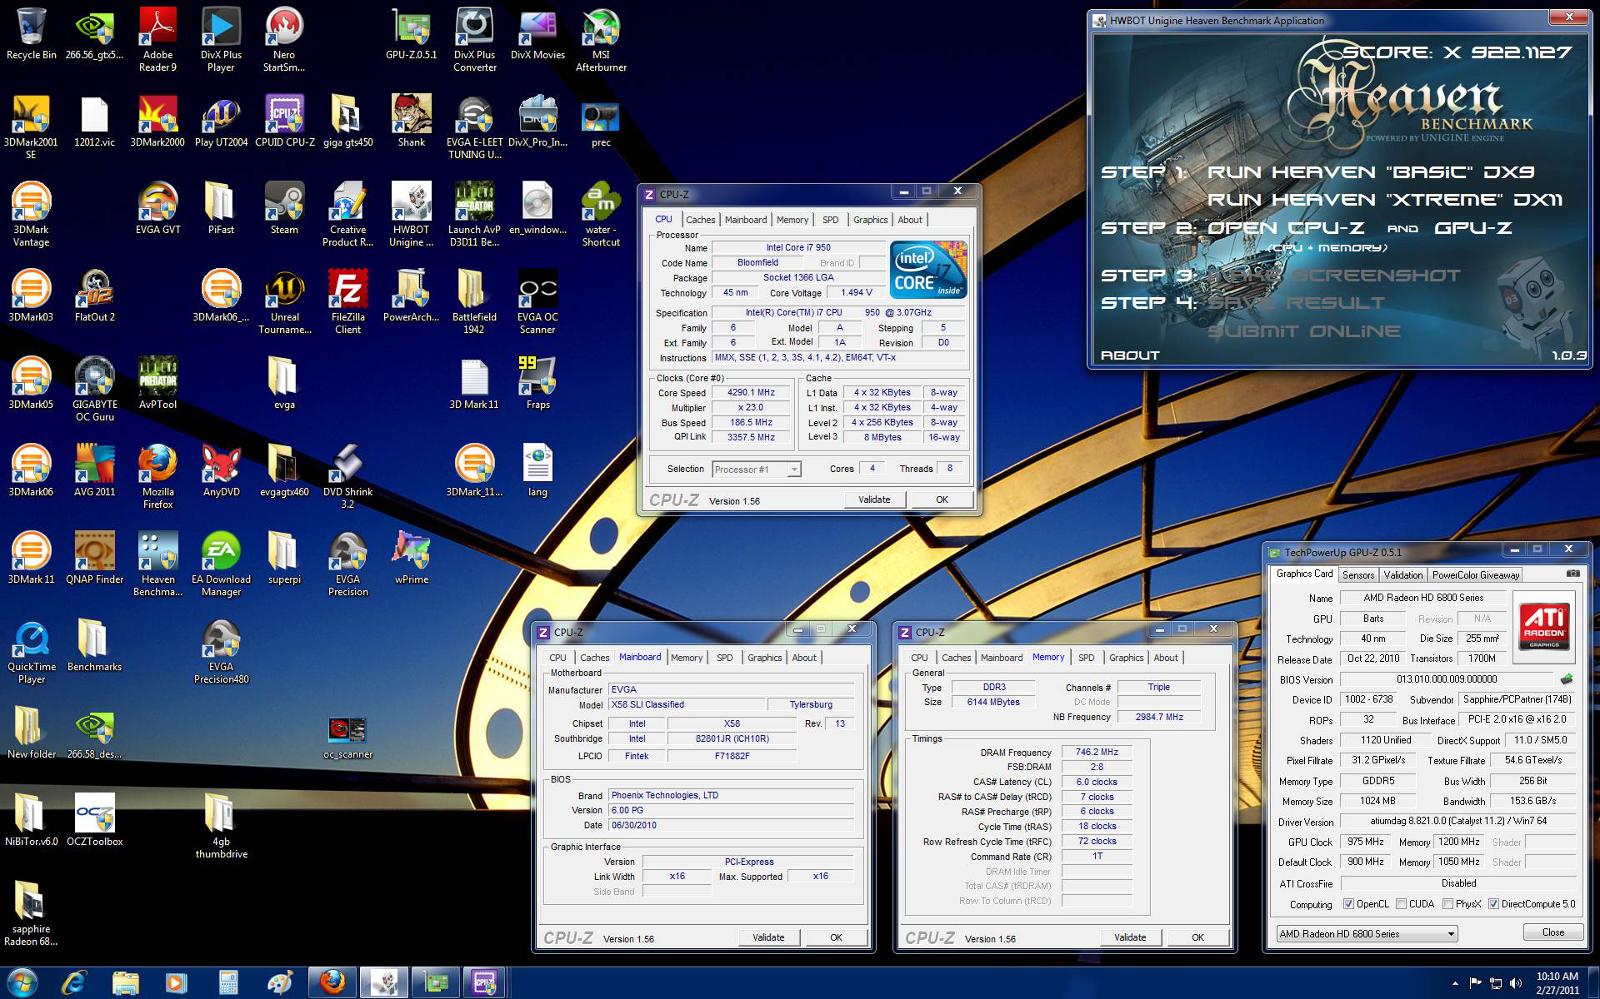Open 3DMark Vantage desktop shortcut

tap(31, 215)
